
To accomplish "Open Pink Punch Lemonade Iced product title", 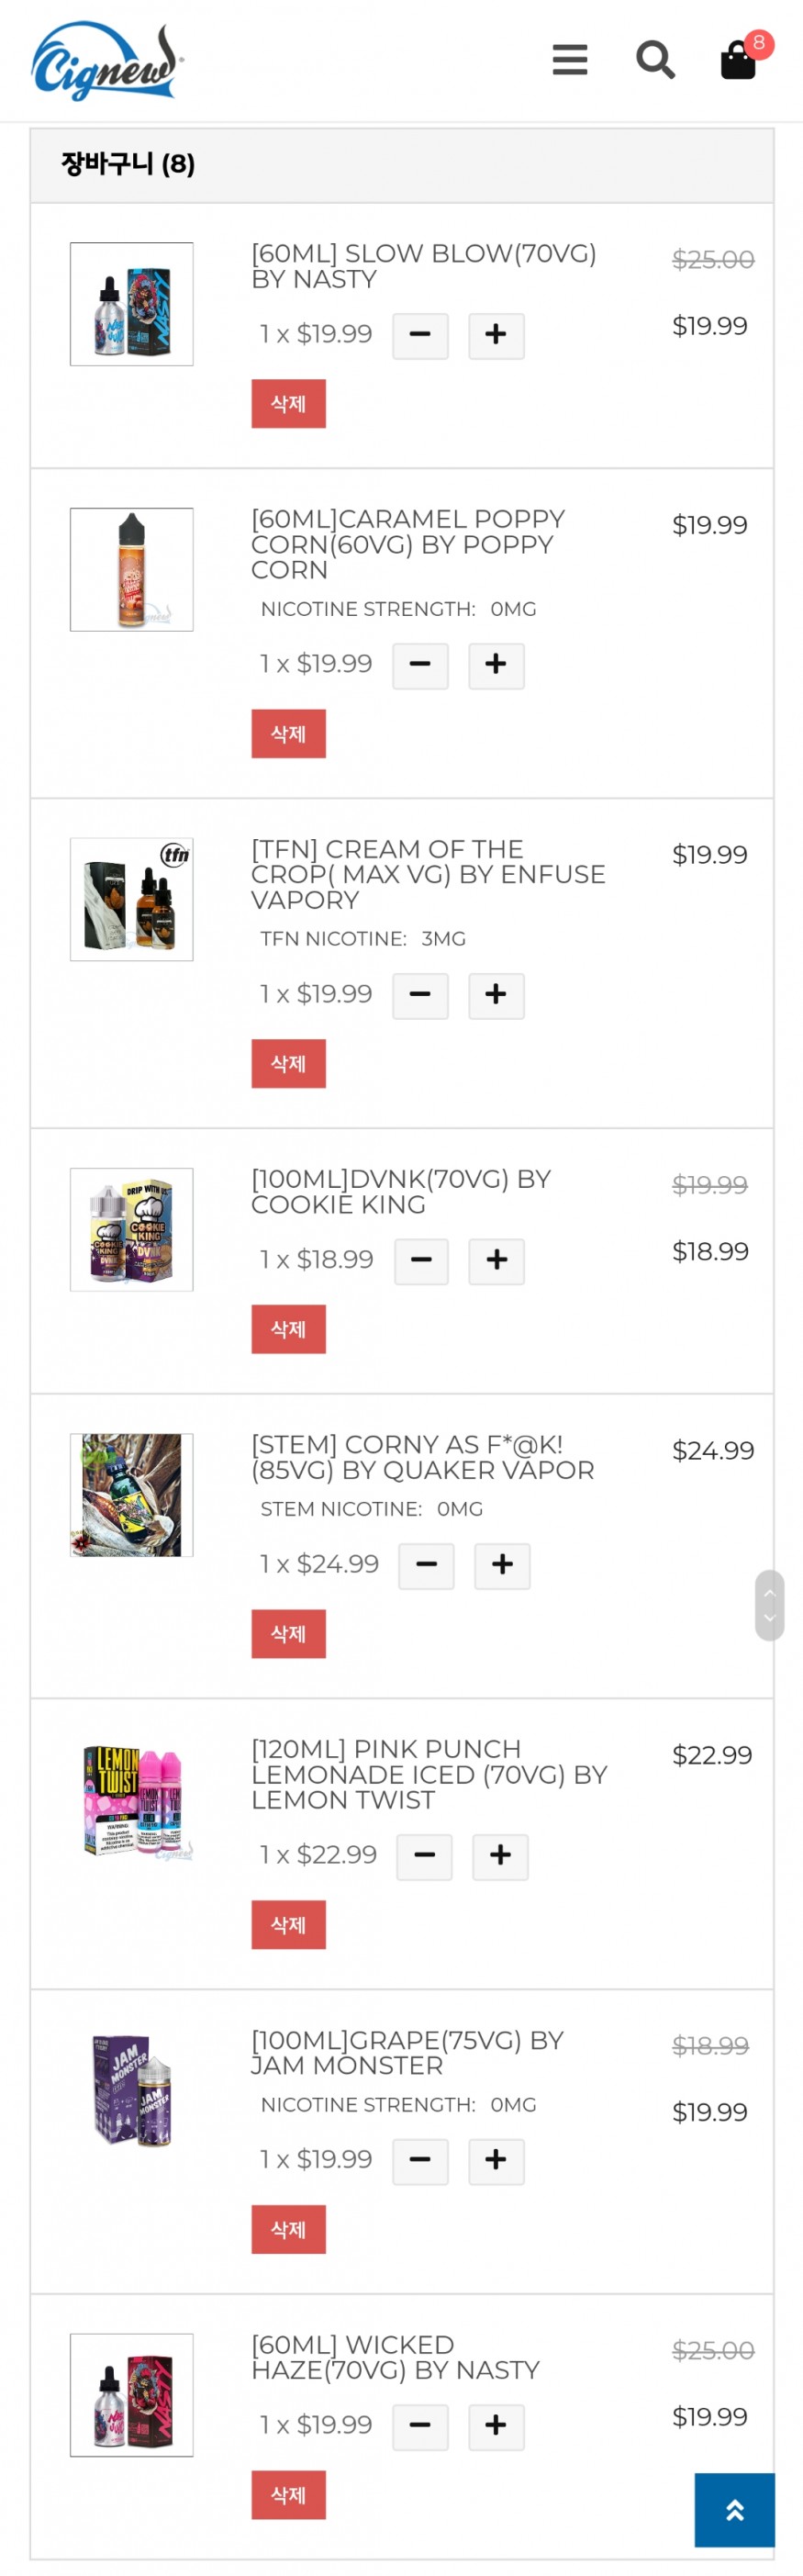I will point(428,1774).
